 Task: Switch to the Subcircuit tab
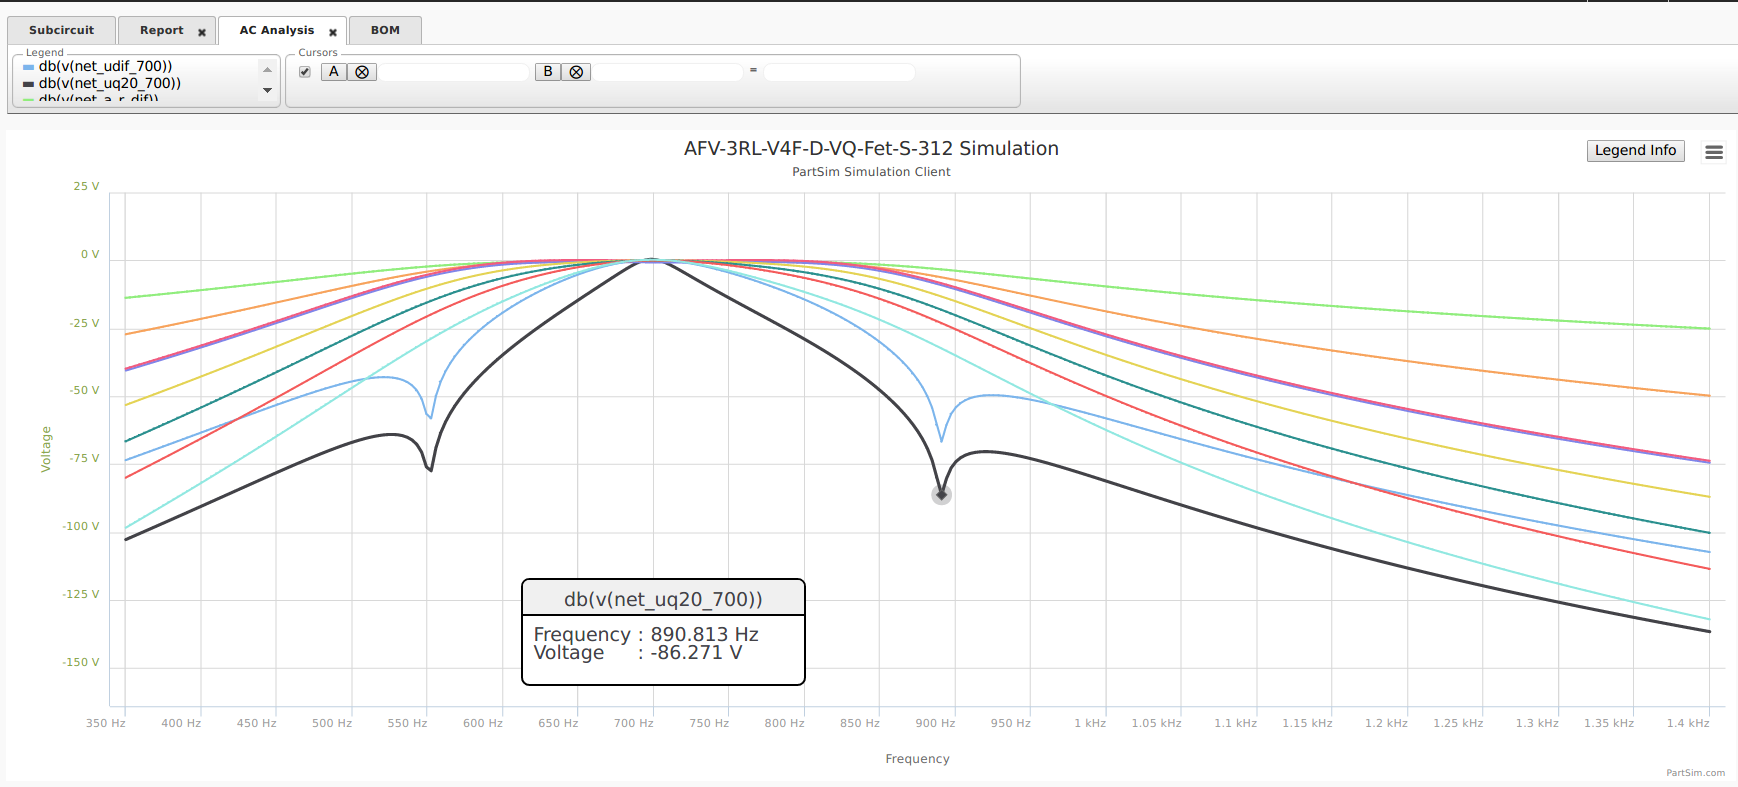click(x=61, y=30)
